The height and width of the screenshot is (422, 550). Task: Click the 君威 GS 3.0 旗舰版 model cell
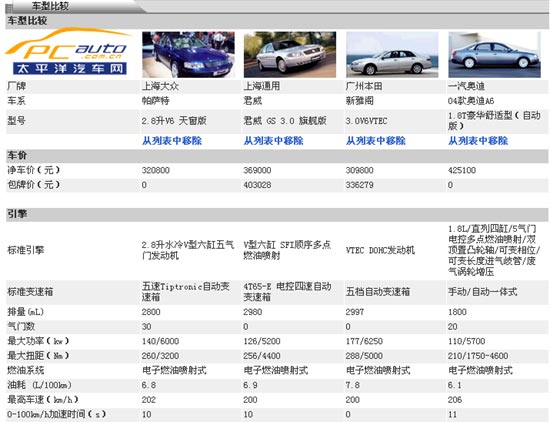(x=285, y=121)
